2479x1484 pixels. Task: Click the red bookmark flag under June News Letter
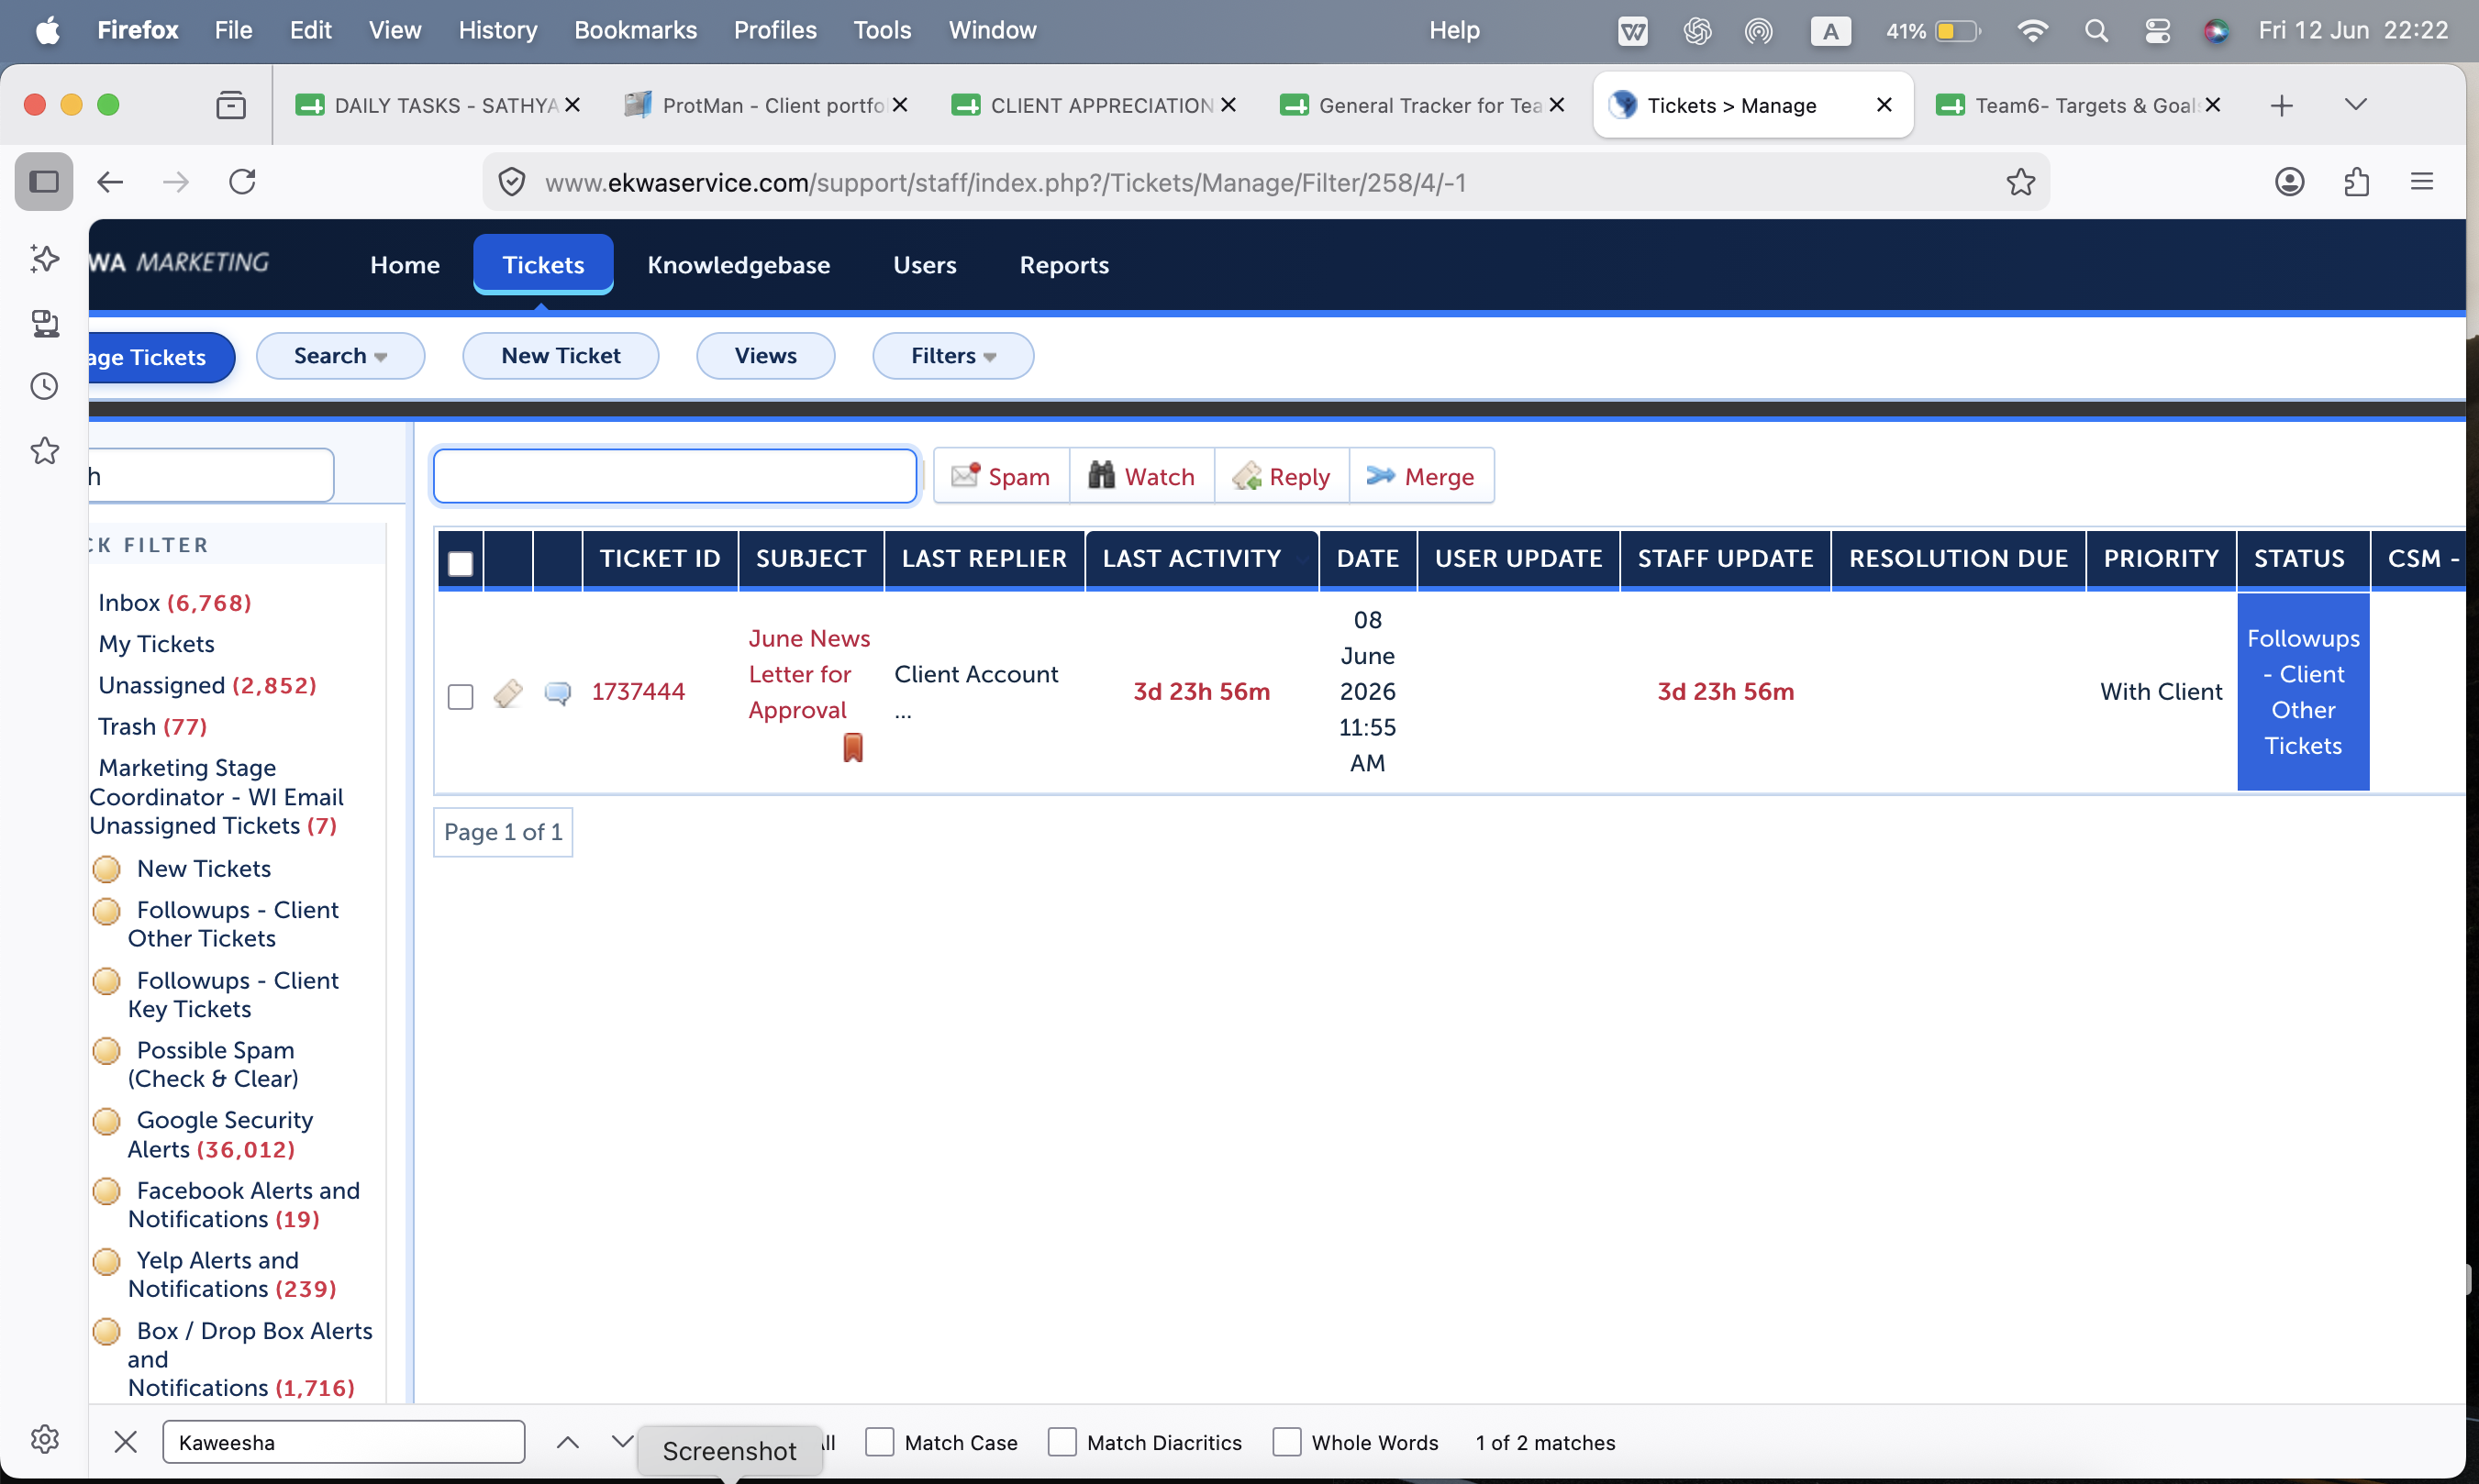click(x=853, y=747)
